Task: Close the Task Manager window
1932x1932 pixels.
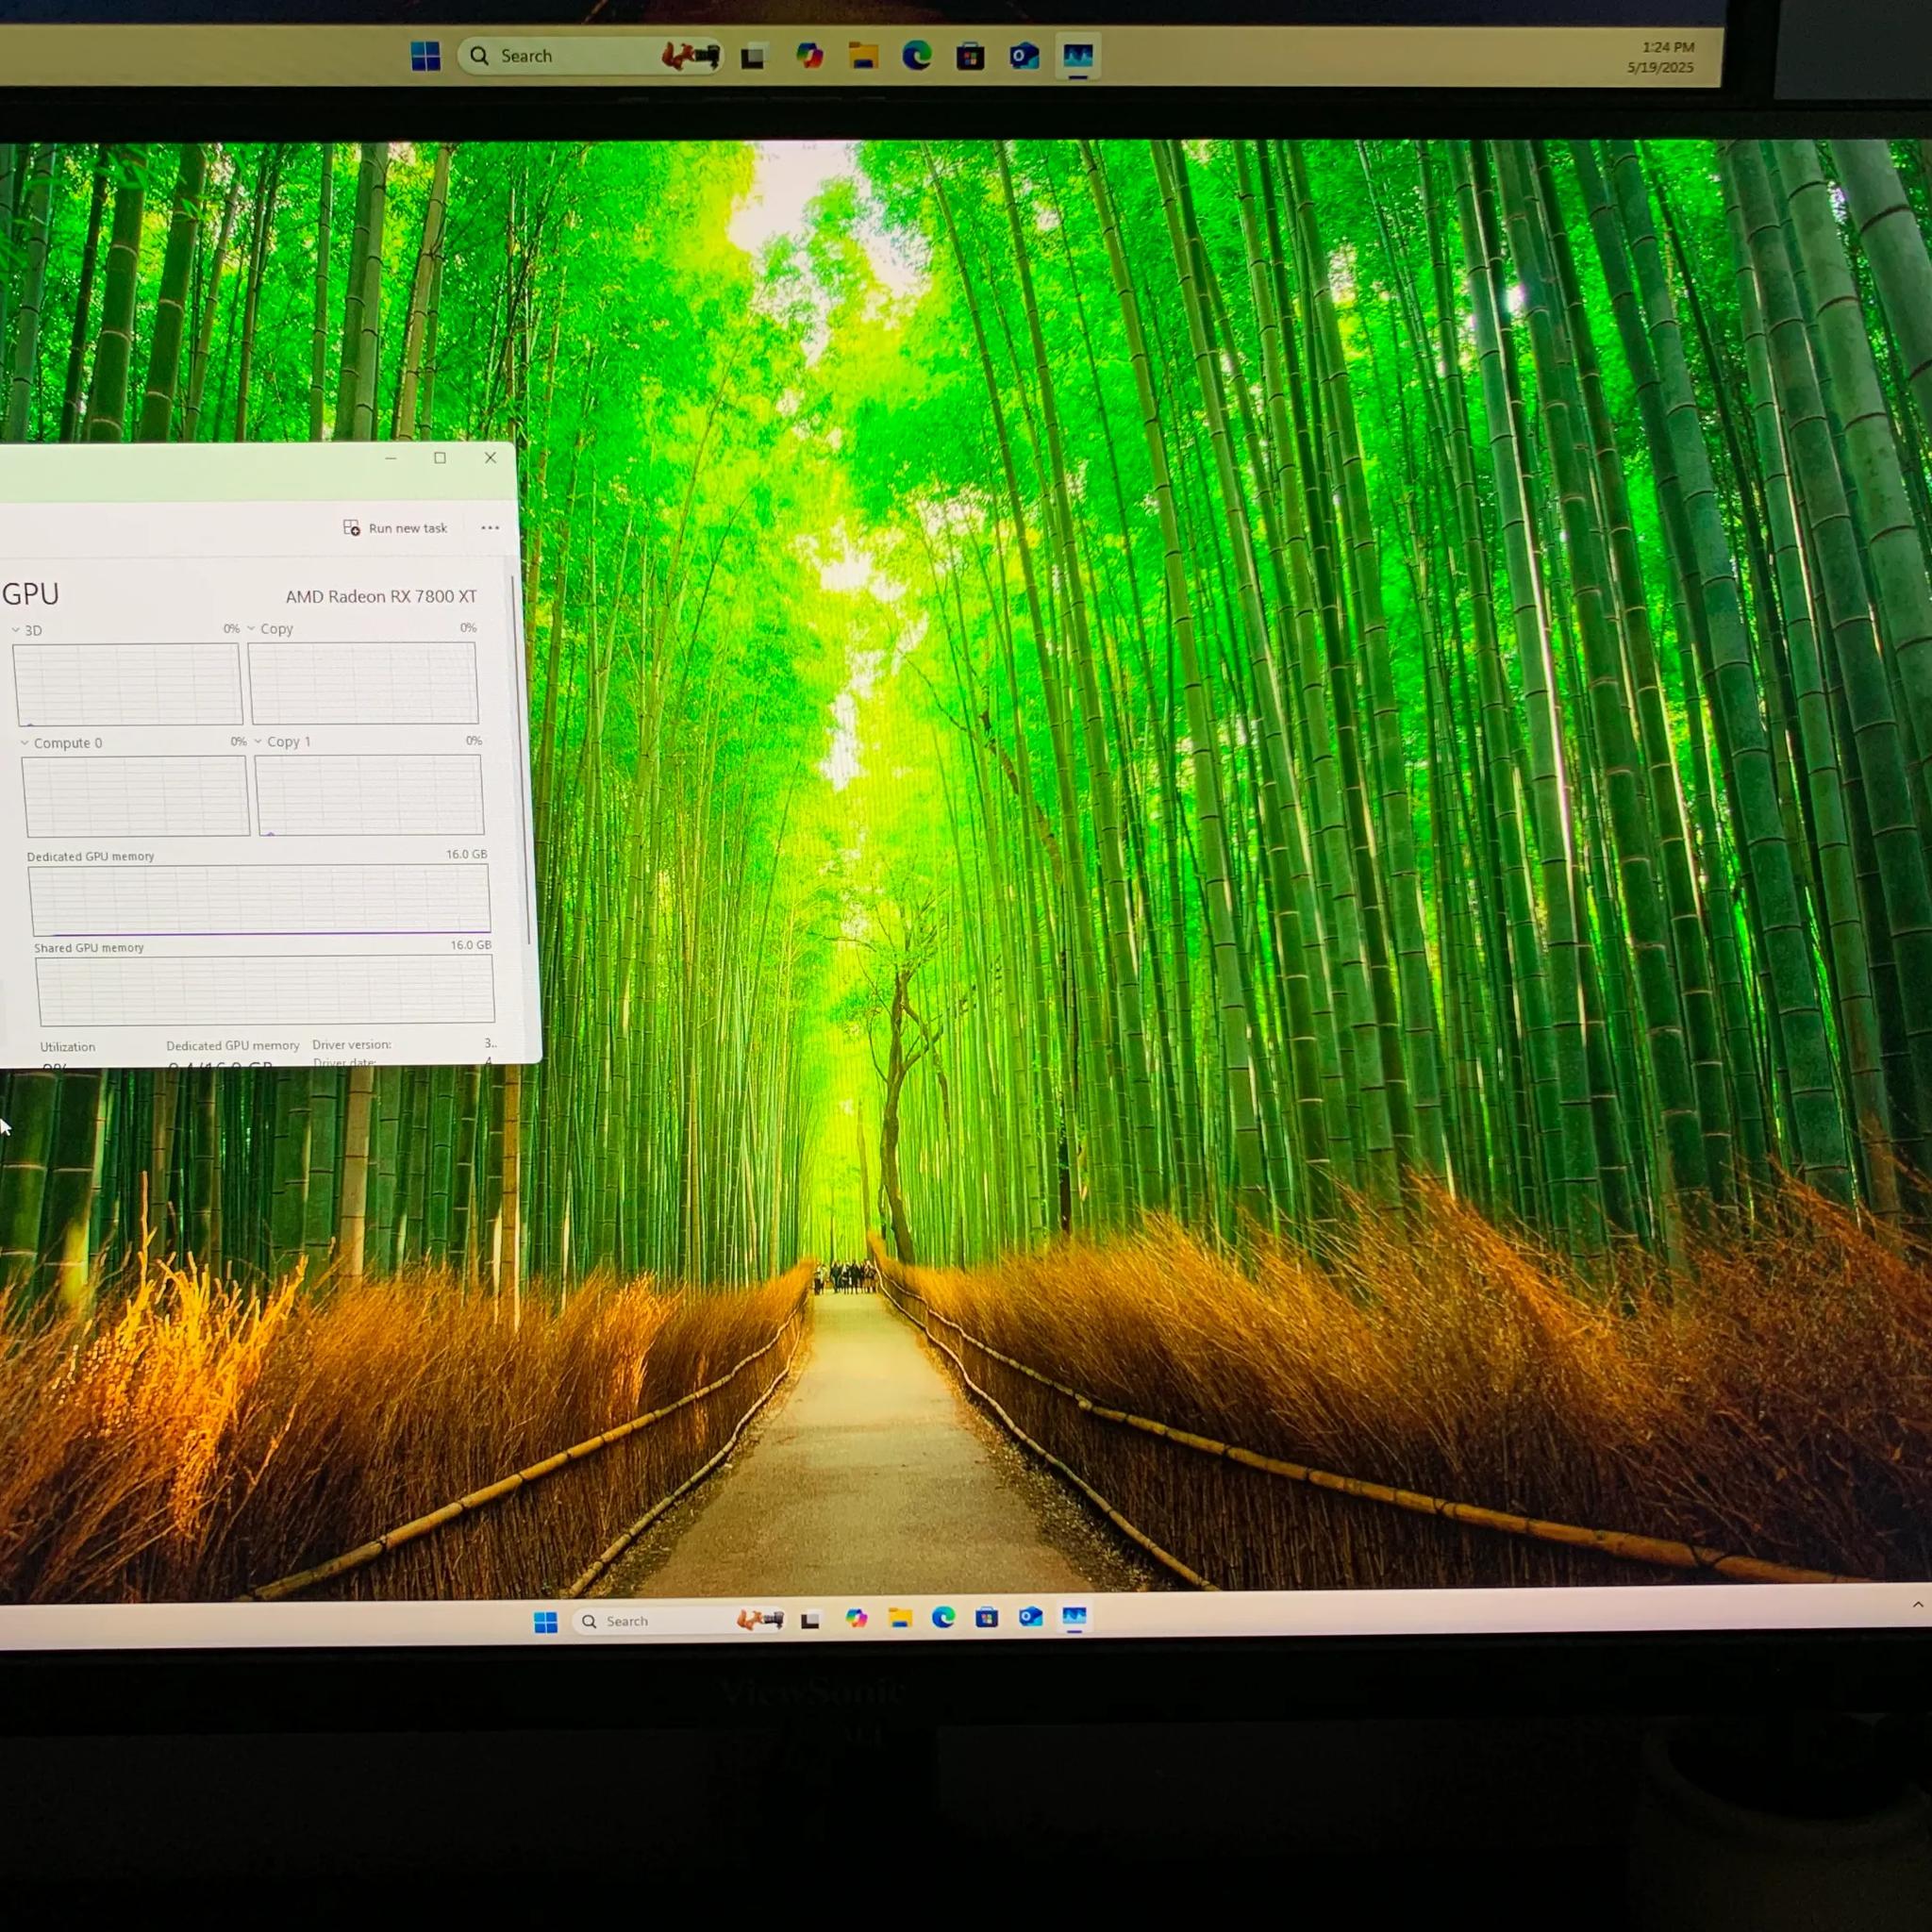Action: point(490,458)
